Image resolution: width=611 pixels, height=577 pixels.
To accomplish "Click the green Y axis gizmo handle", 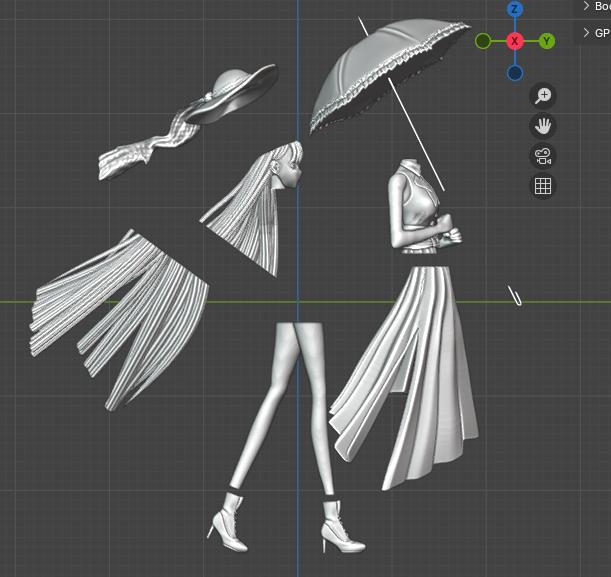I will coord(547,41).
